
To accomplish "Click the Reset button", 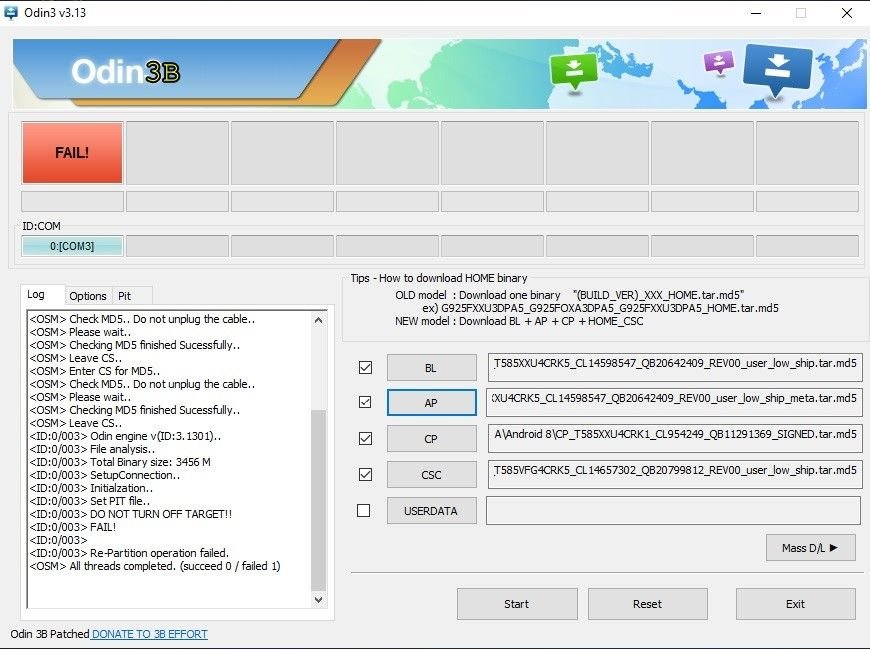I will point(648,604).
